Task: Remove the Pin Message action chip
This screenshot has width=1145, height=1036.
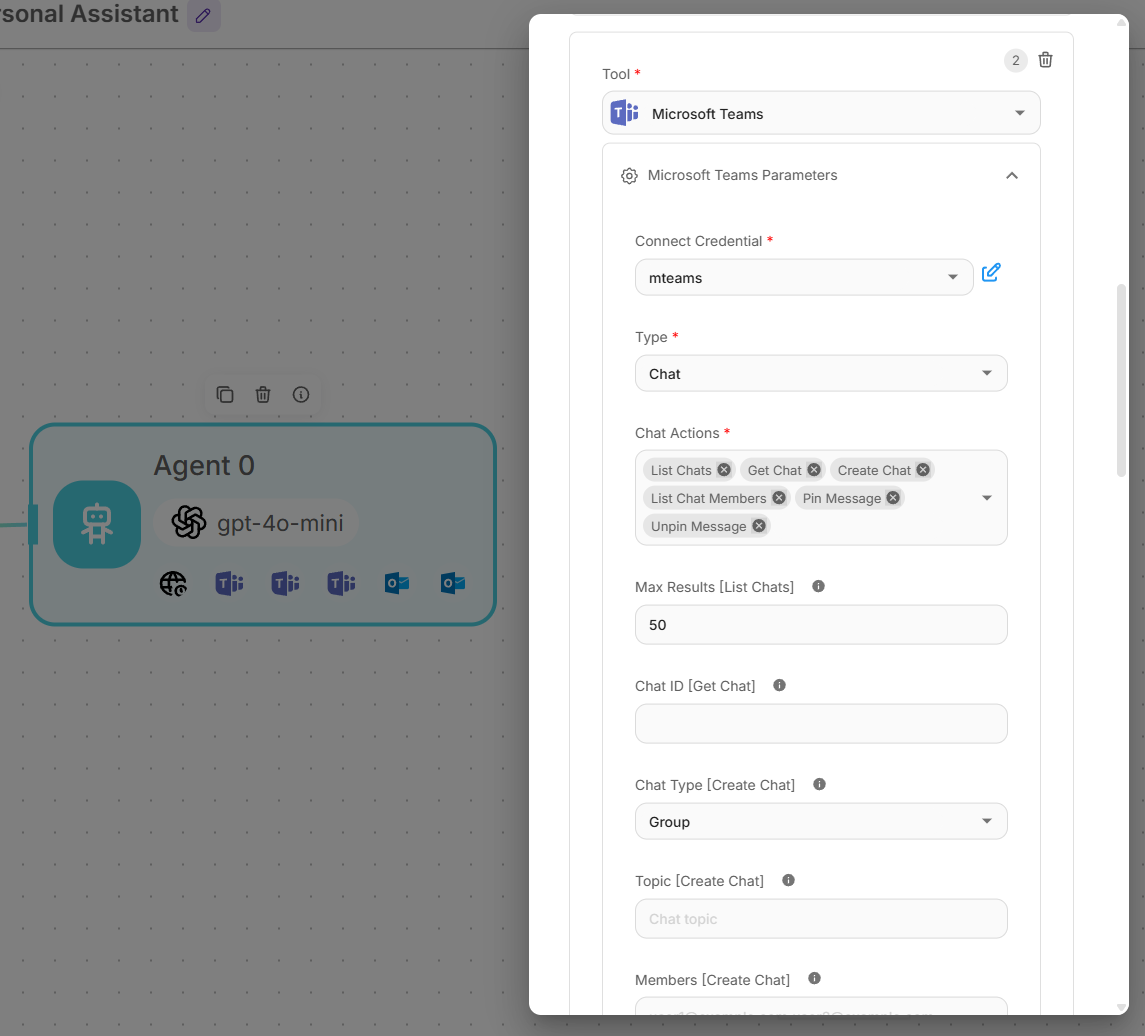Action: [893, 498]
